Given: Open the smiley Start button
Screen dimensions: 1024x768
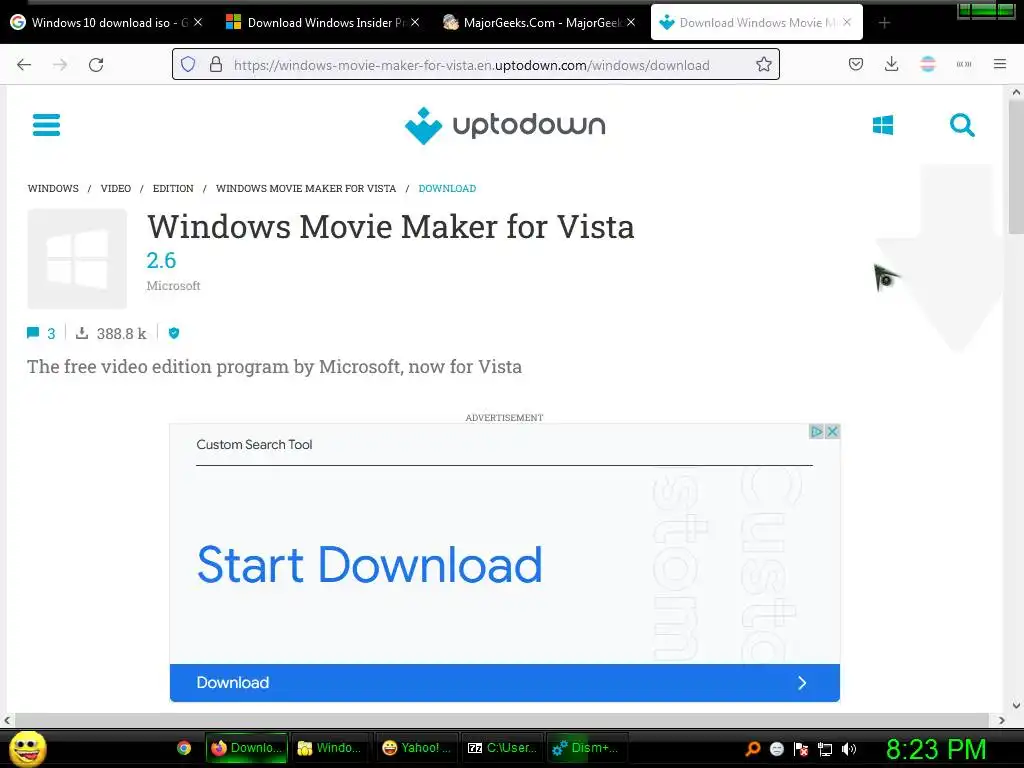Looking at the screenshot, I should (28, 748).
